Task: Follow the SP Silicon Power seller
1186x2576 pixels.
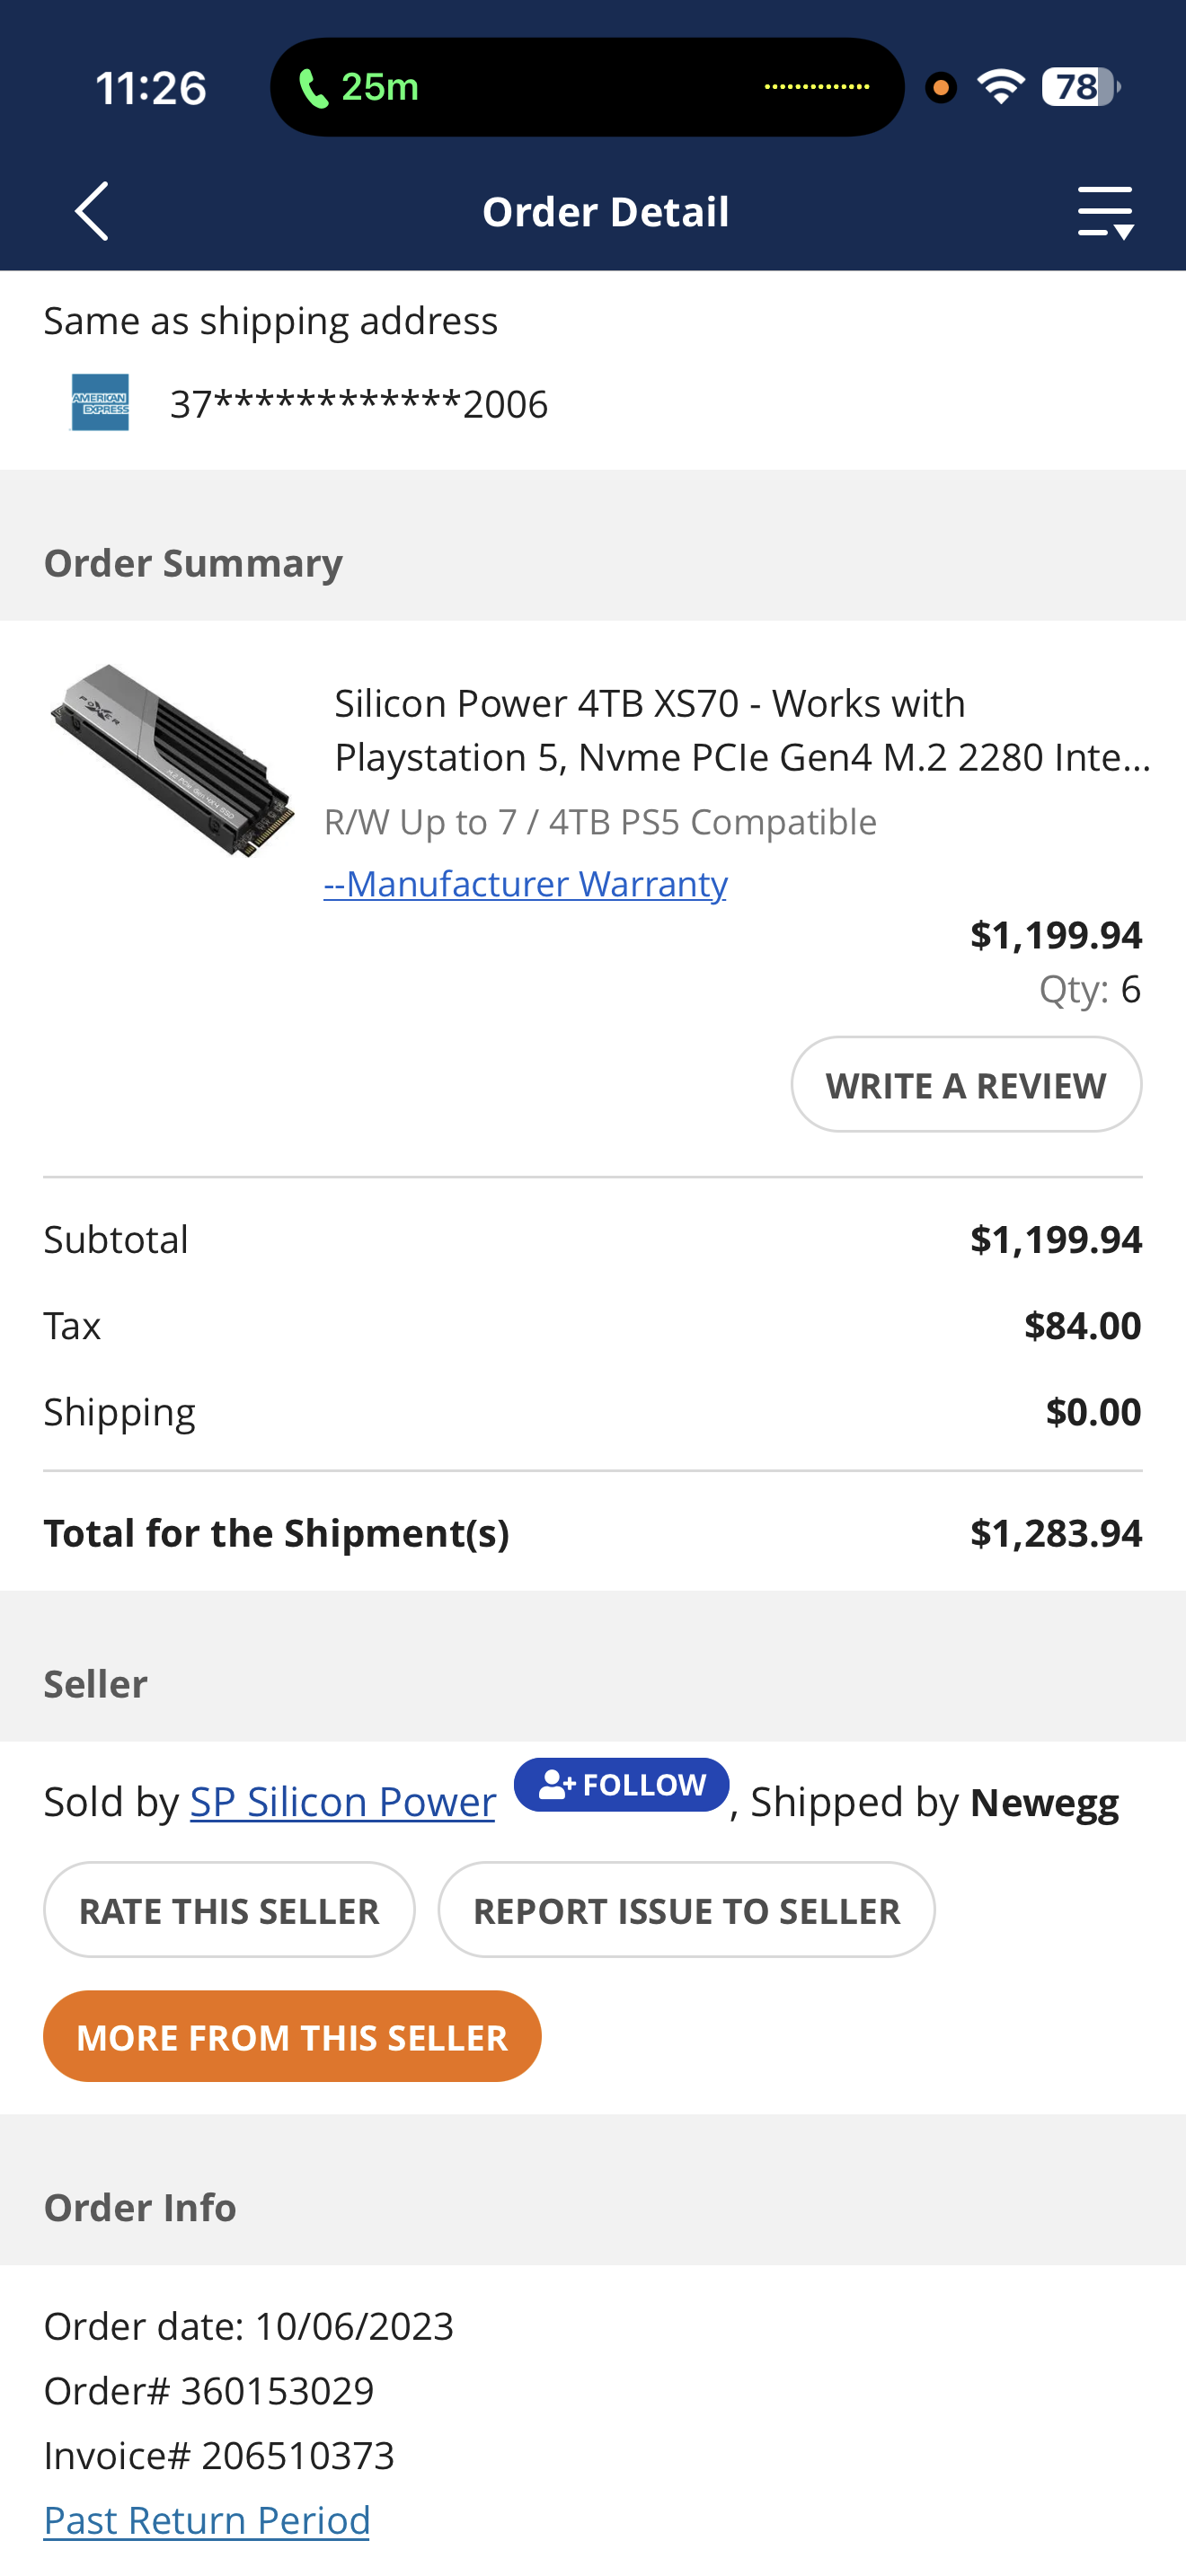Action: click(621, 1785)
